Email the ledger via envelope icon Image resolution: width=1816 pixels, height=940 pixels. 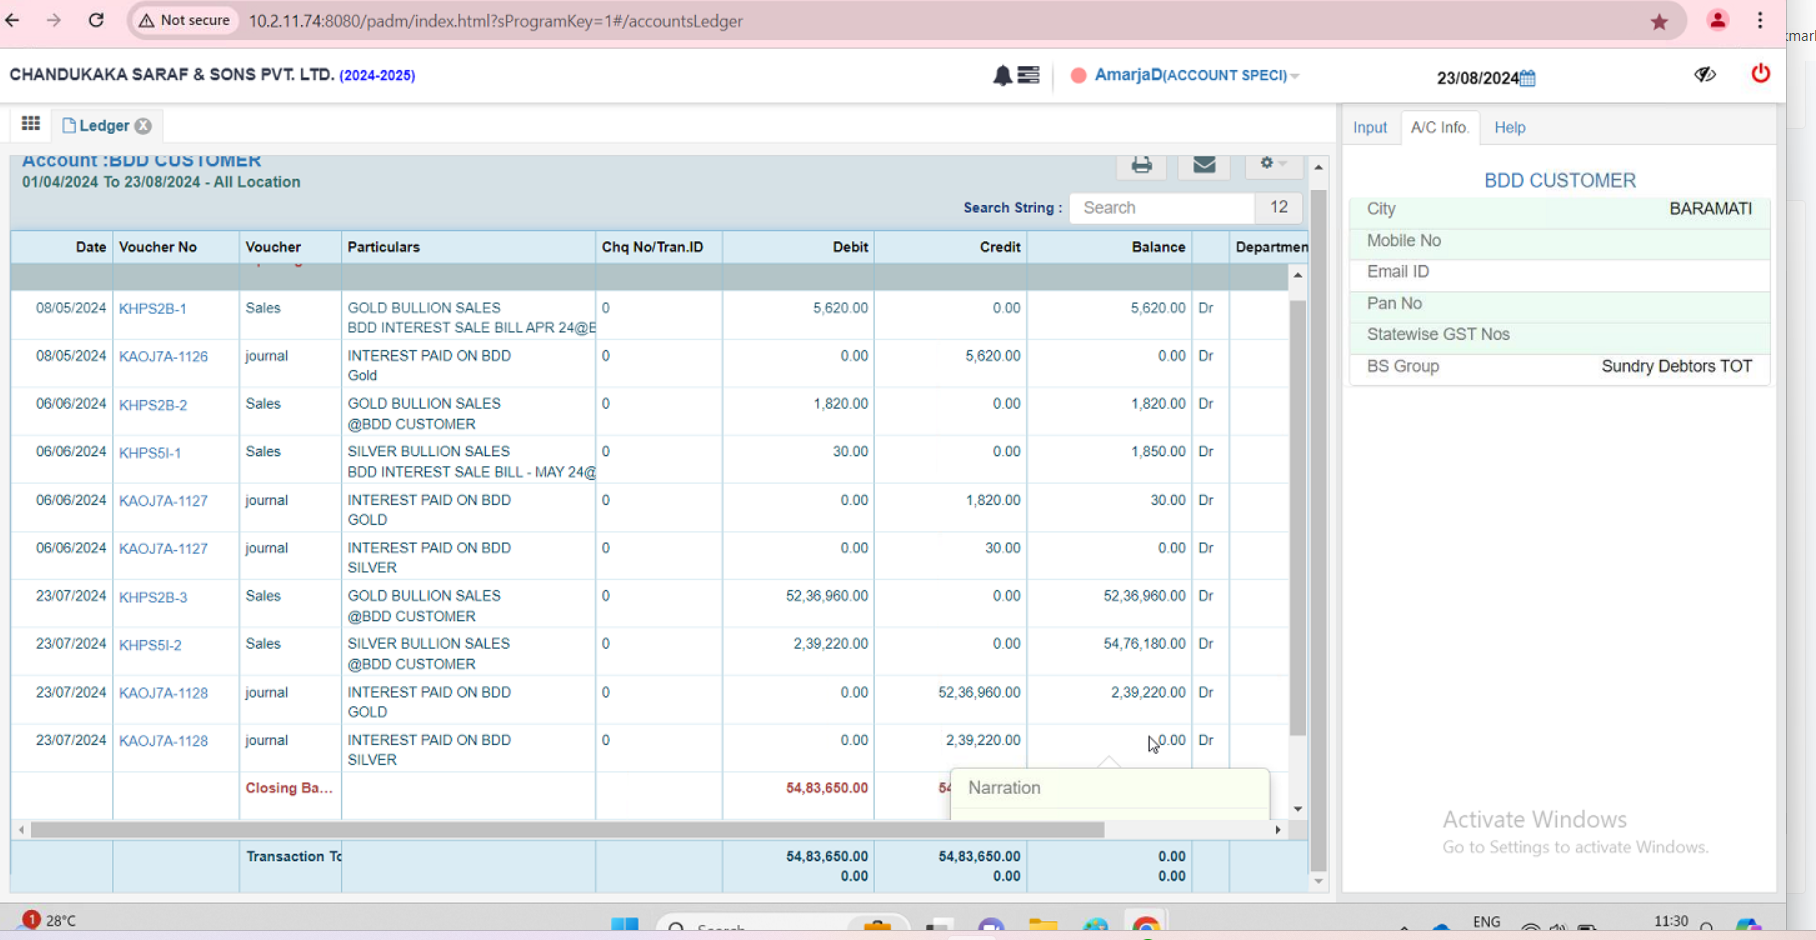click(1204, 165)
